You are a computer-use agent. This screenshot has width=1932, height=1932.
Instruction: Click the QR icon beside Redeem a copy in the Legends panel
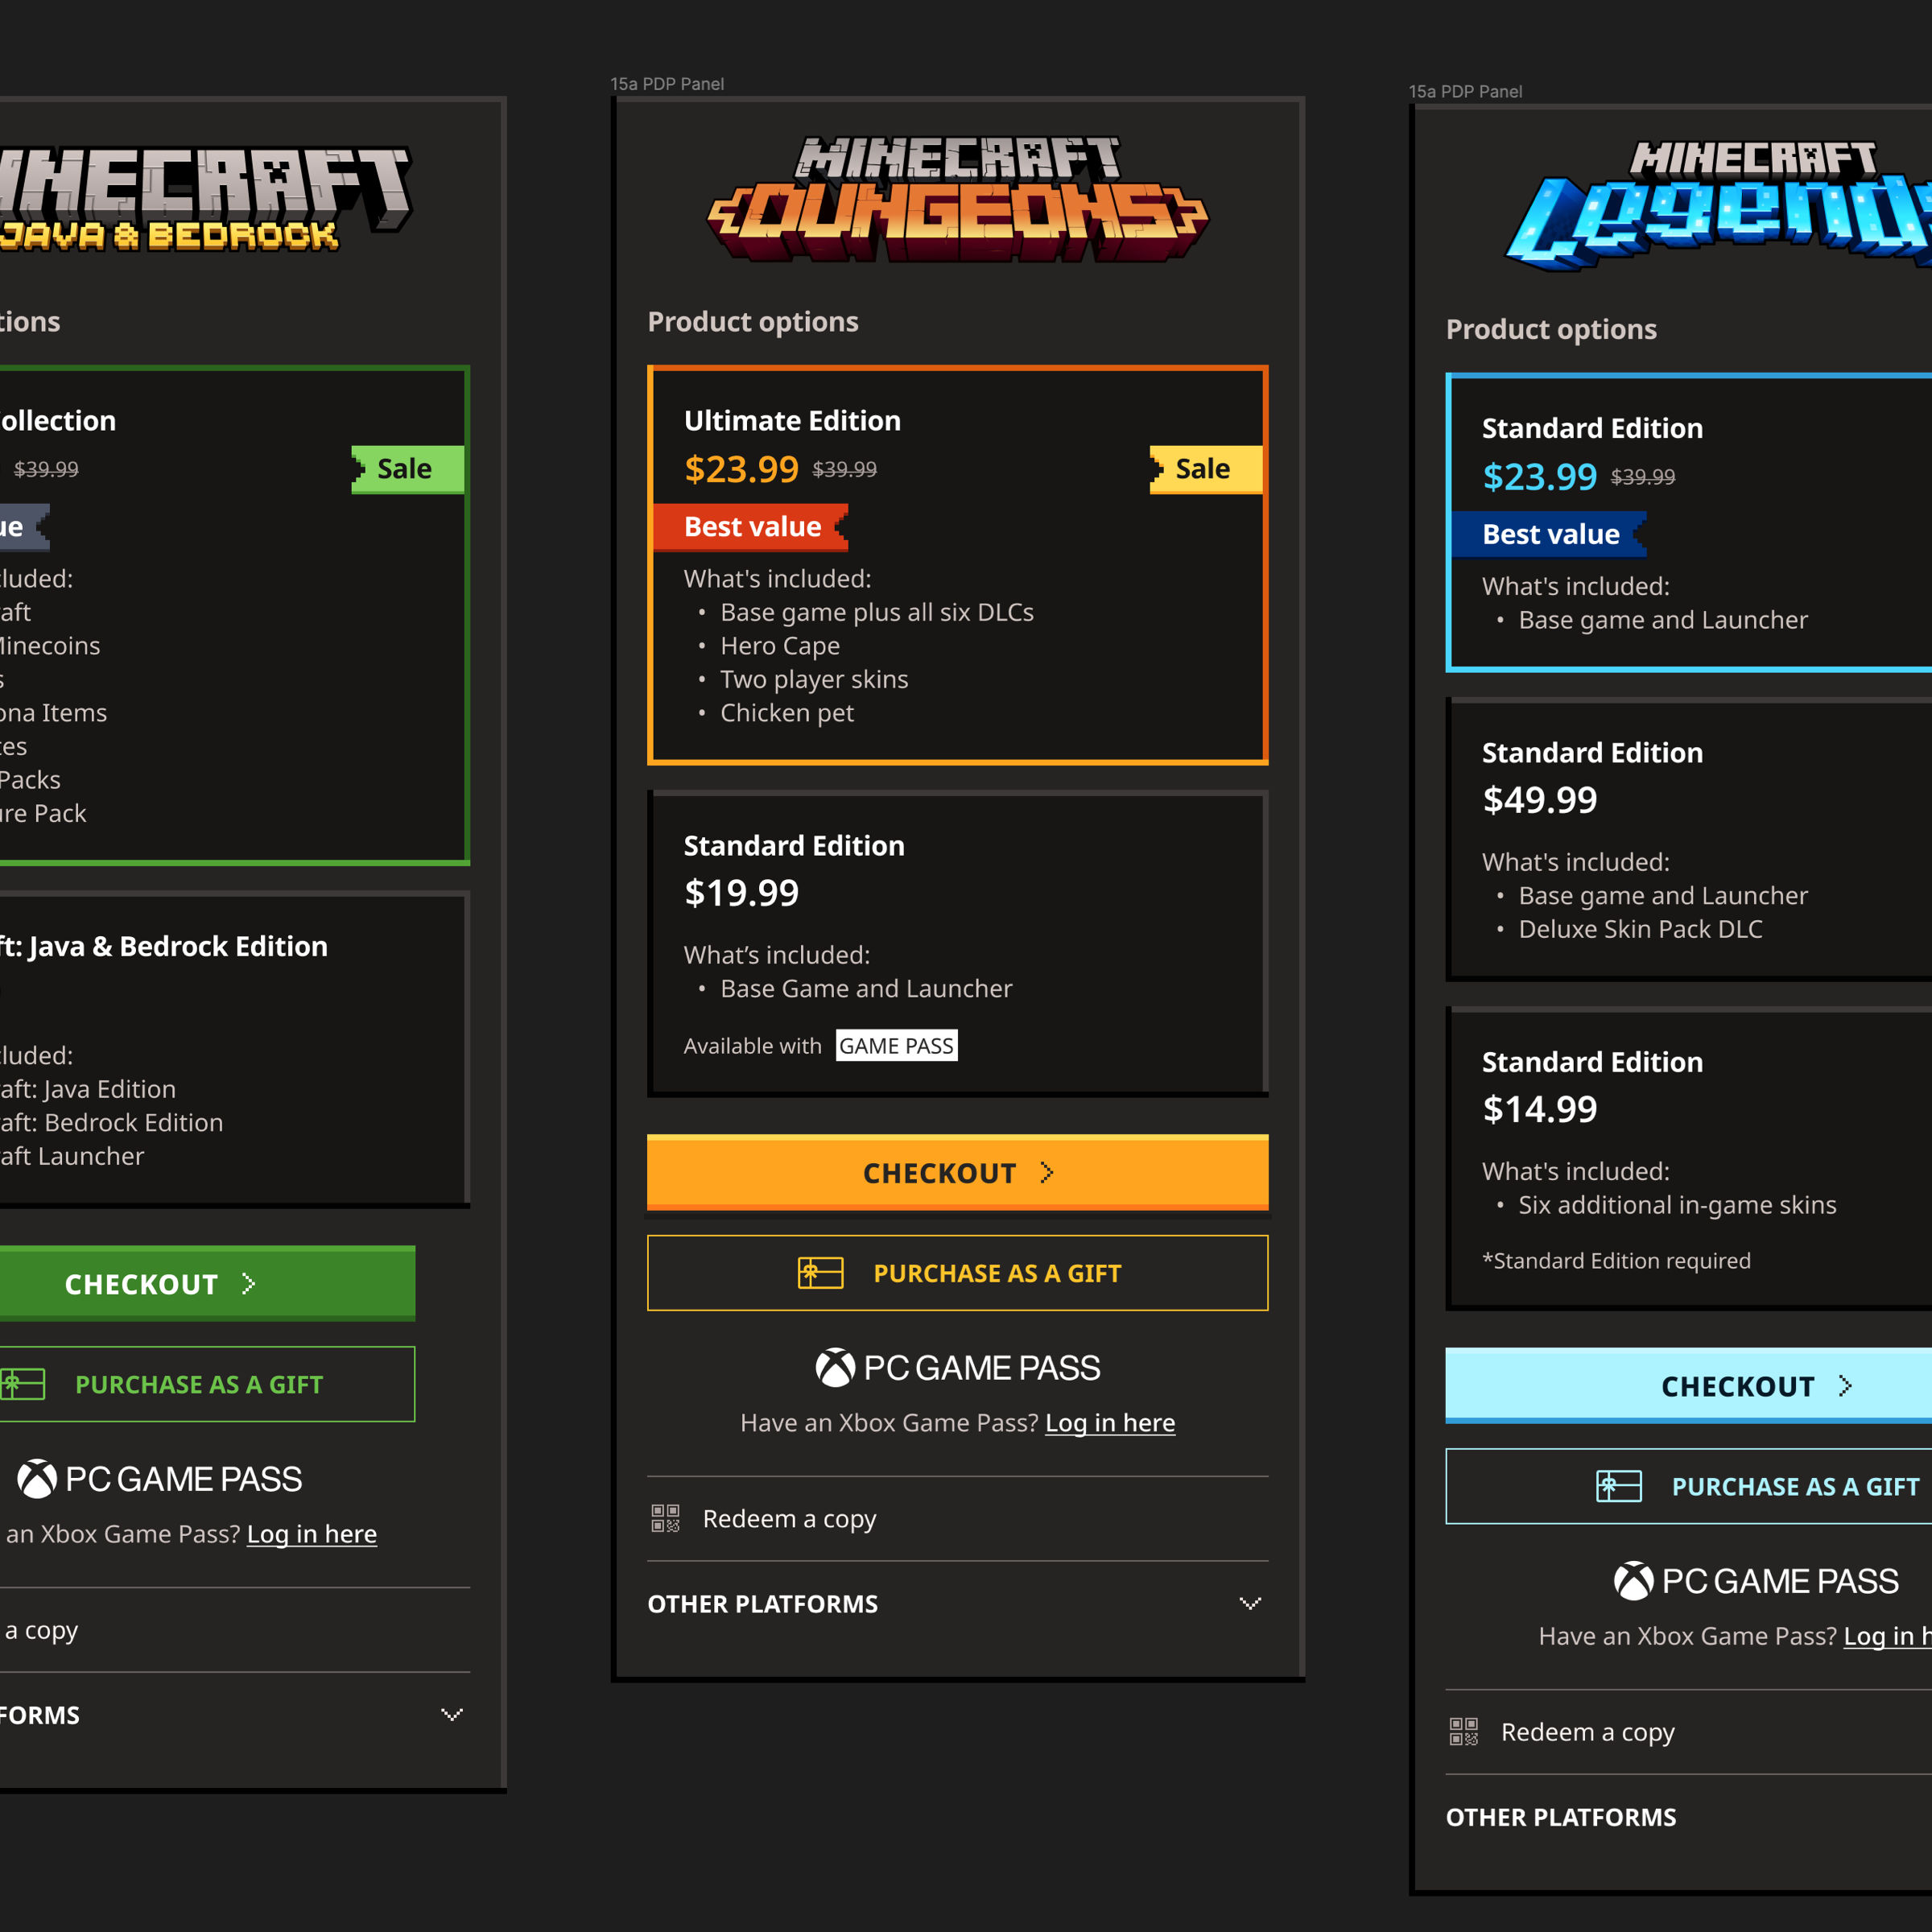tap(1463, 1731)
